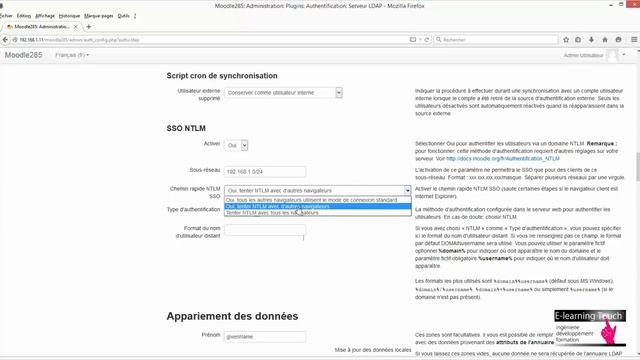The width and height of the screenshot is (640, 360).
Task: Open the downloads arrow icon
Action: (591, 40)
